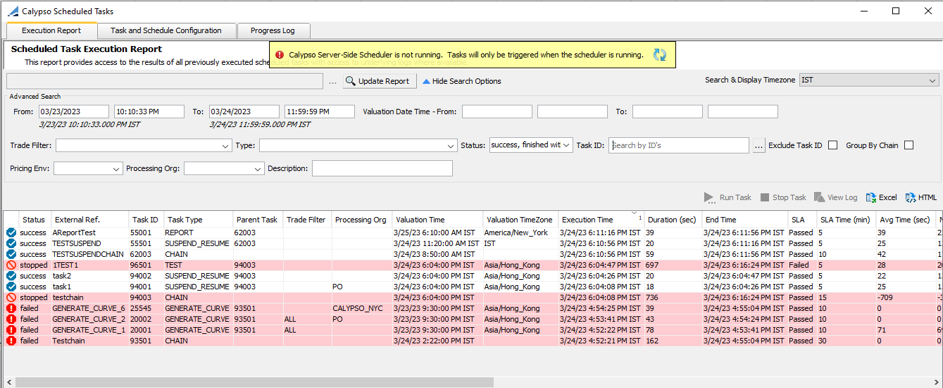Click the ellipsis button beside Task ID field
Viewport: 943px width, 388px height.
click(x=758, y=145)
